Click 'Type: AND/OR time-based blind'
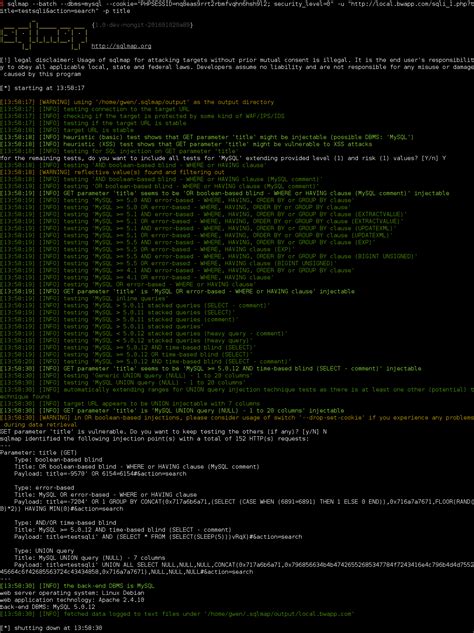474x633 pixels. click(x=65, y=523)
